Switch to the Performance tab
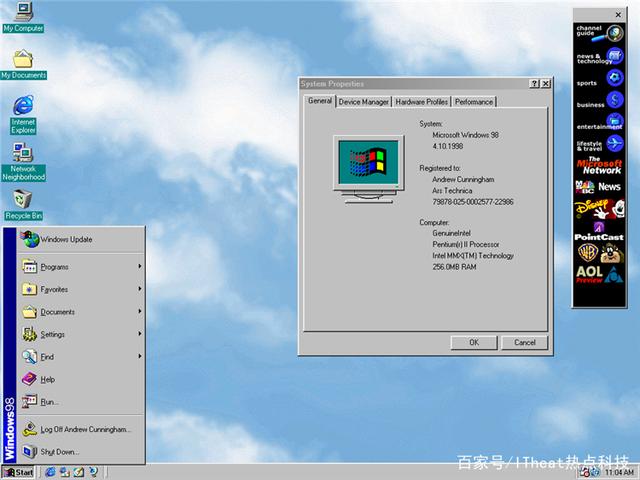Image resolution: width=640 pixels, height=480 pixels. coord(473,102)
